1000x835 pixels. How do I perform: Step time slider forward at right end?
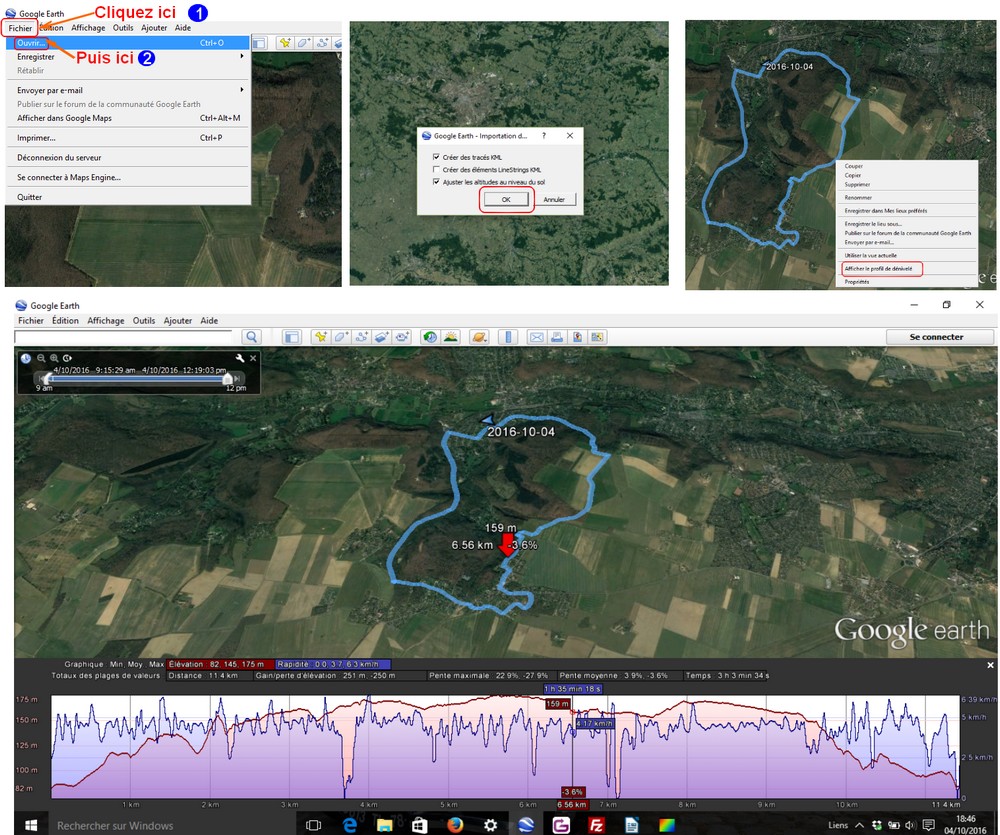point(238,379)
